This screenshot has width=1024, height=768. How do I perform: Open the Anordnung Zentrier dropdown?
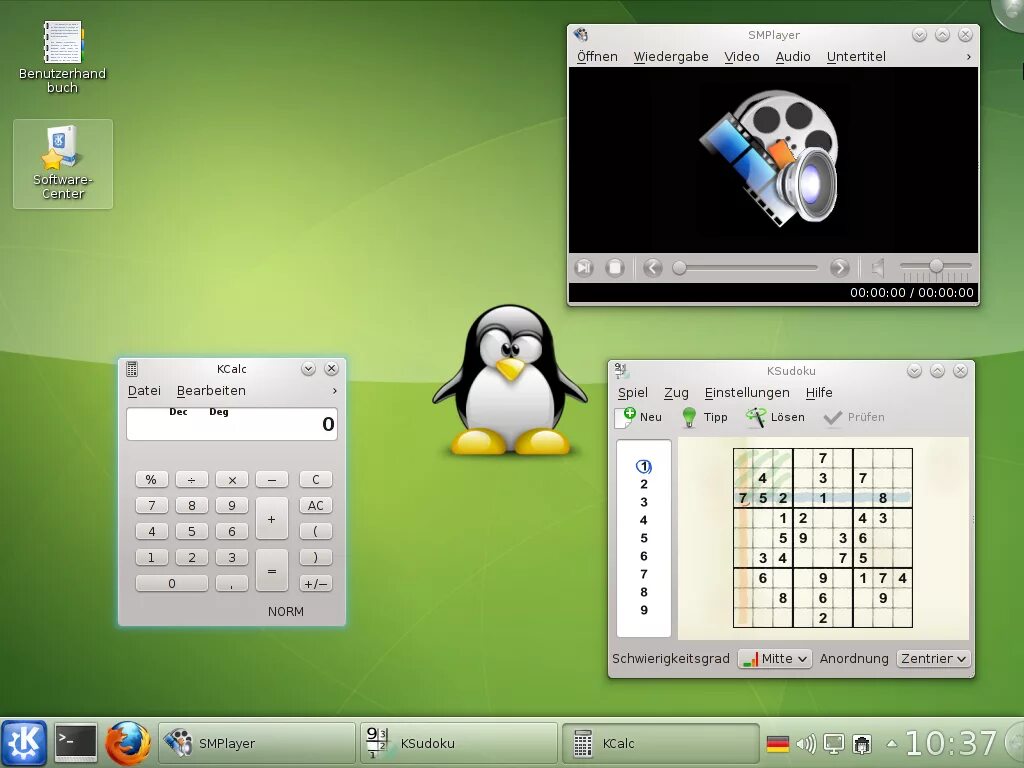(x=934, y=659)
